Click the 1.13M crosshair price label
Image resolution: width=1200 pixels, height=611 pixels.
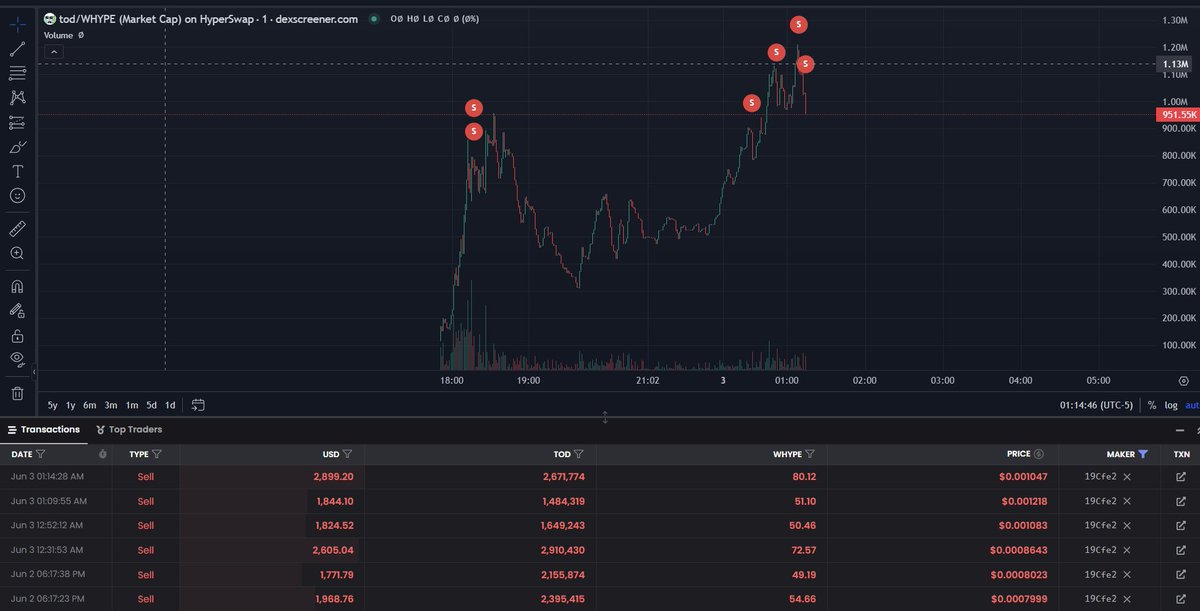click(x=1175, y=64)
